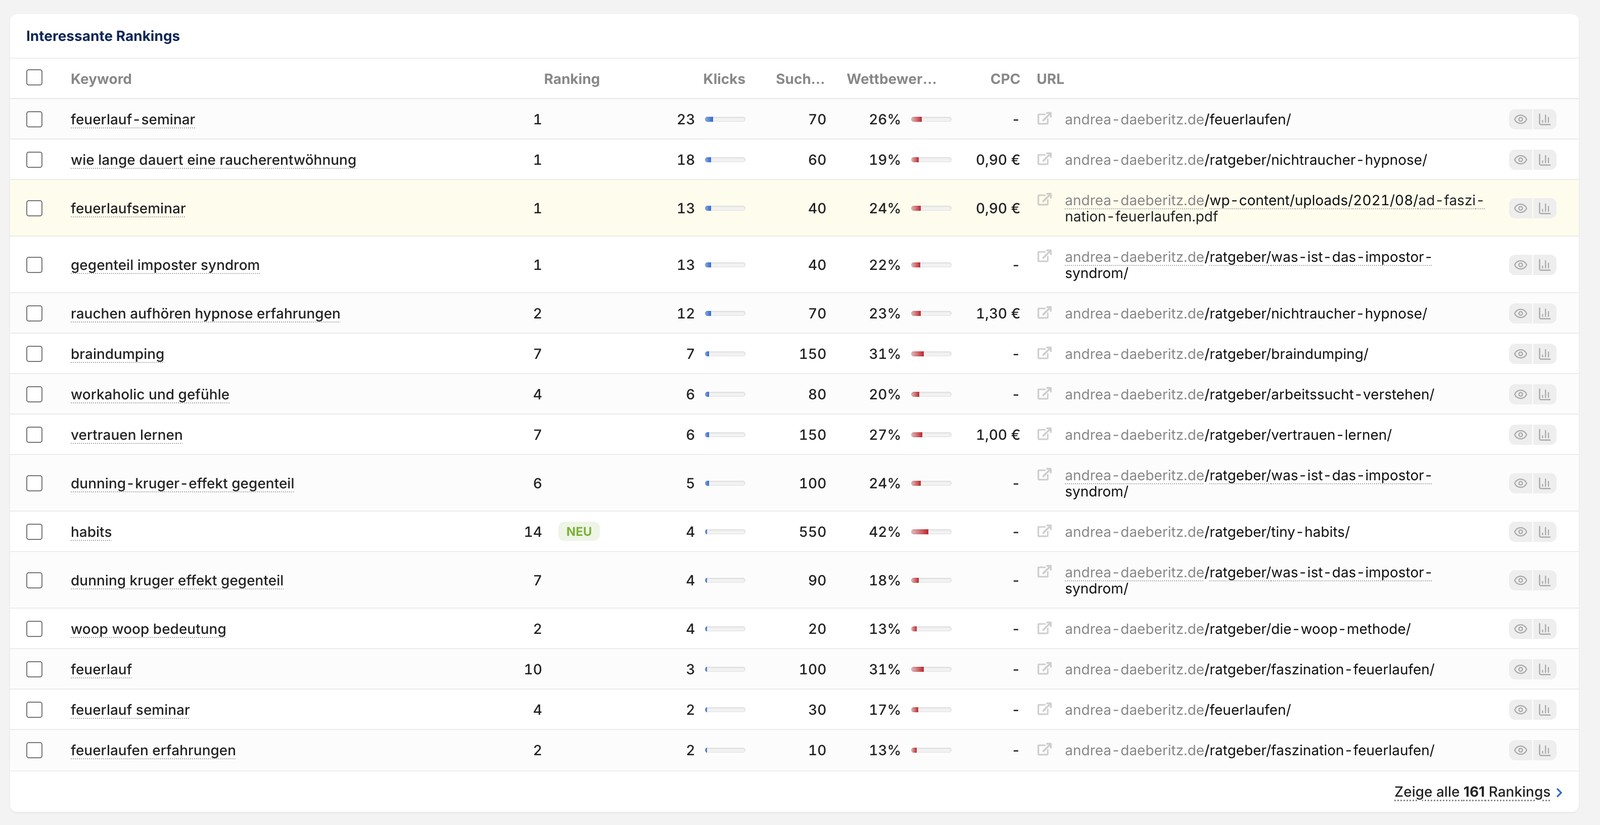1600x825 pixels.
Task: Open die-woop-methode URL link
Action: pos(1237,629)
